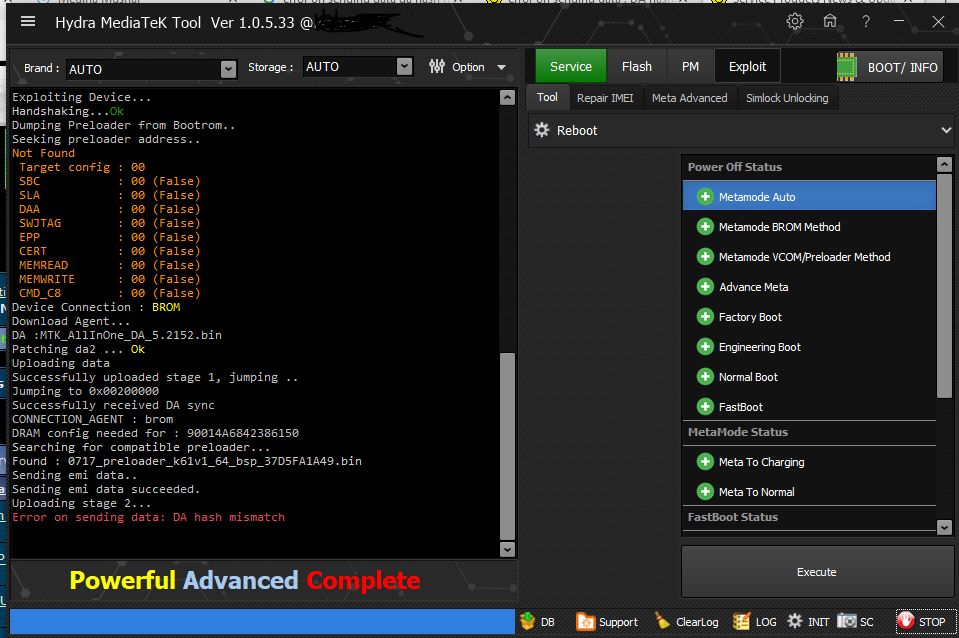Click the LOG icon
The height and width of the screenshot is (638, 959).
741,621
